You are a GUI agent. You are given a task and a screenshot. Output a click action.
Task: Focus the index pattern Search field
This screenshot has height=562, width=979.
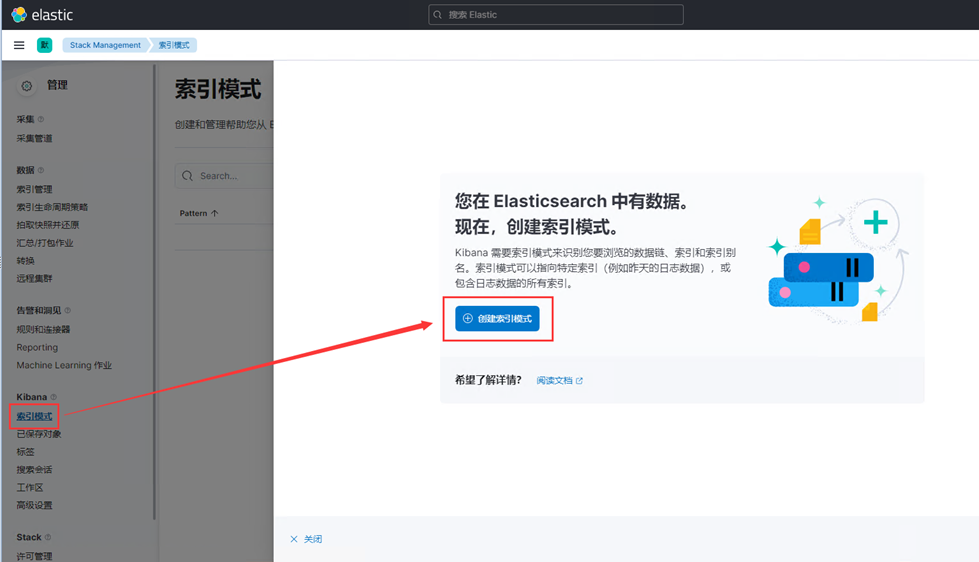point(224,176)
